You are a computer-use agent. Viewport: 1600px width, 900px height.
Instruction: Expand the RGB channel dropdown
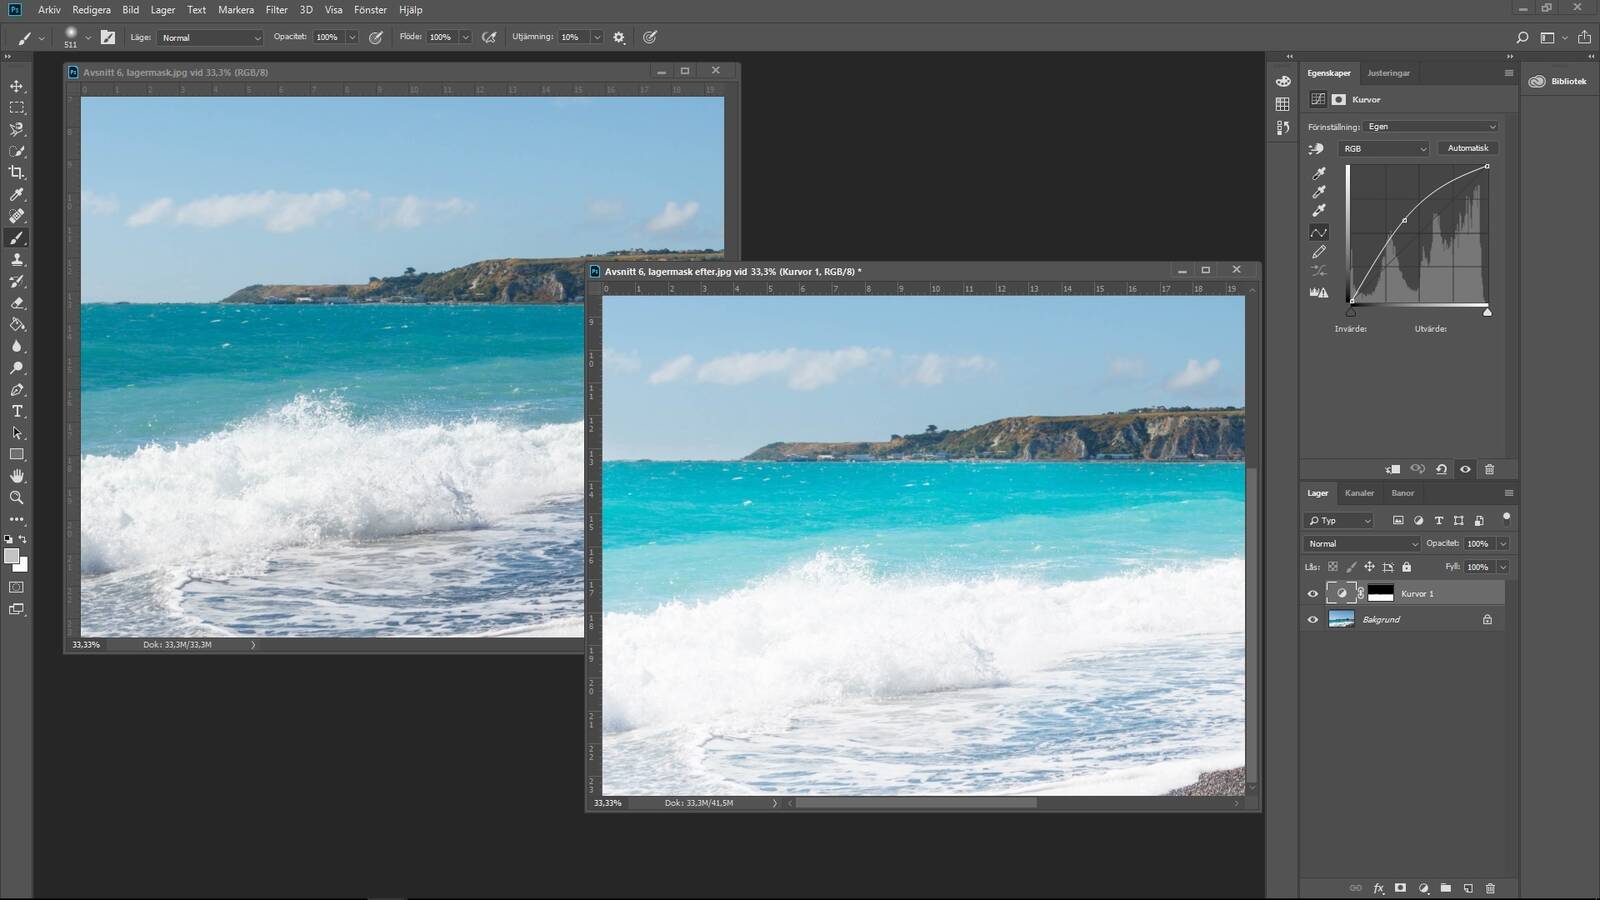pyautogui.click(x=1384, y=149)
